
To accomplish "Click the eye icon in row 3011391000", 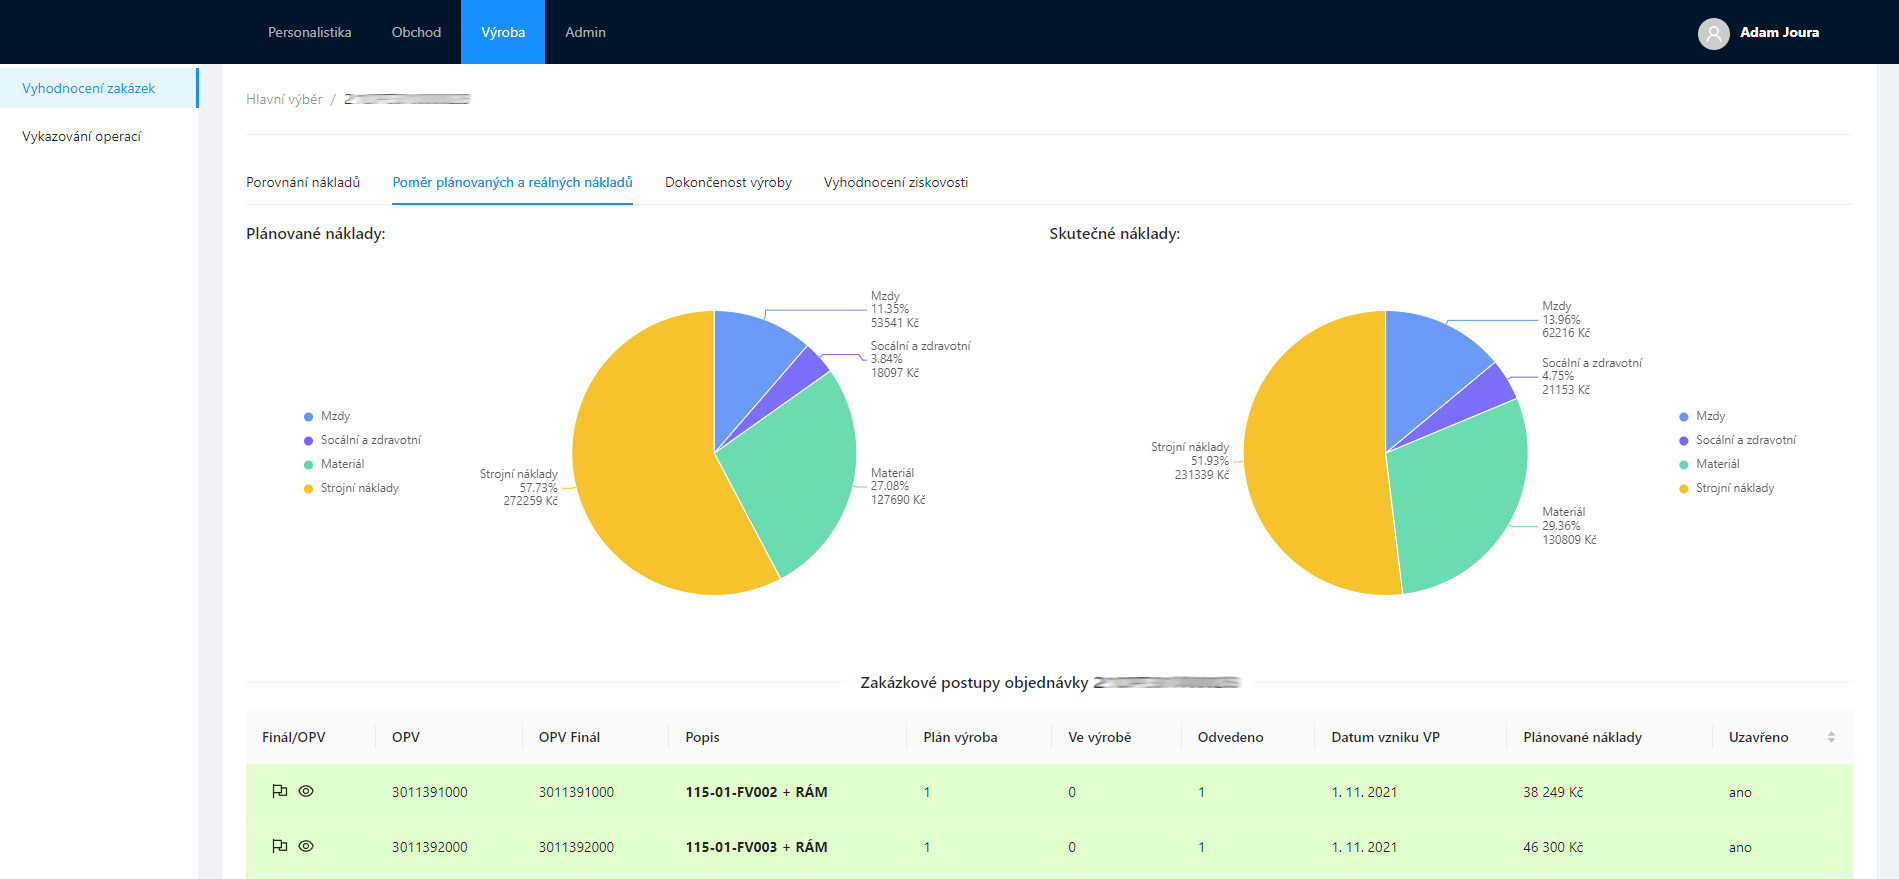I will tap(306, 791).
